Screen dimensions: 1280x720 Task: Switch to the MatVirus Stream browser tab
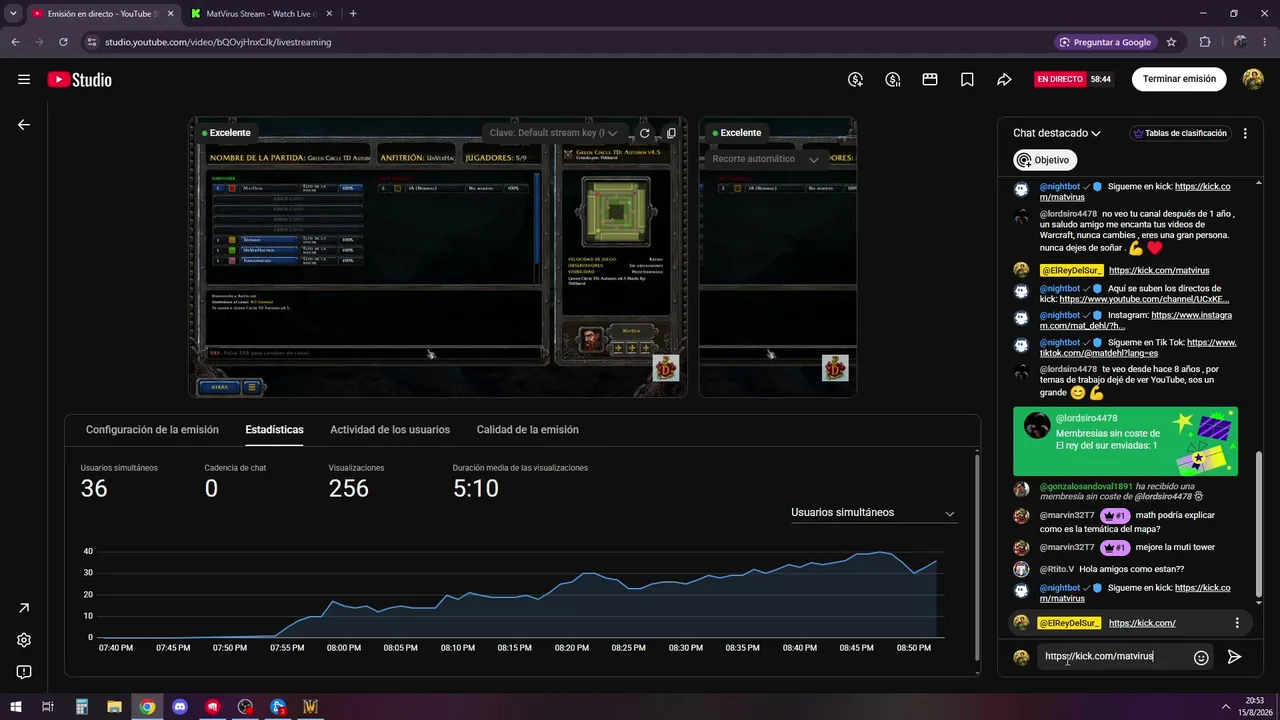(x=260, y=14)
